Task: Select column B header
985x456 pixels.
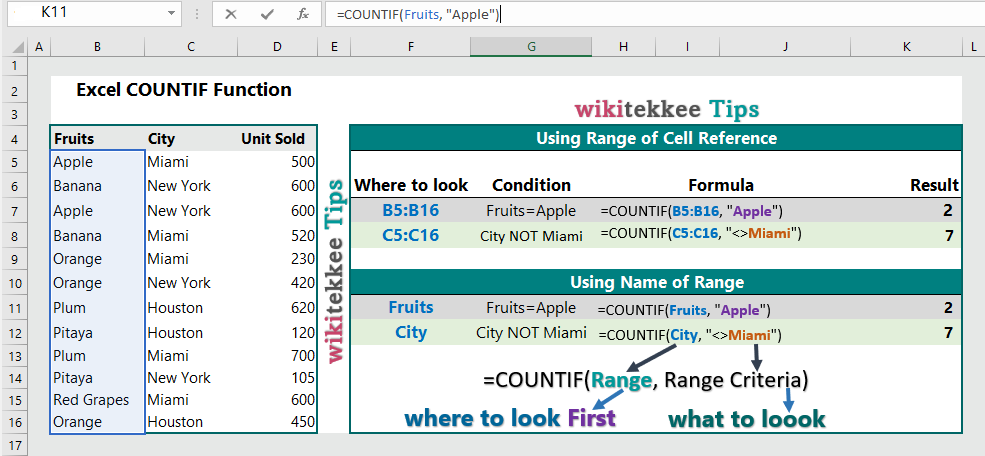Action: [x=97, y=47]
